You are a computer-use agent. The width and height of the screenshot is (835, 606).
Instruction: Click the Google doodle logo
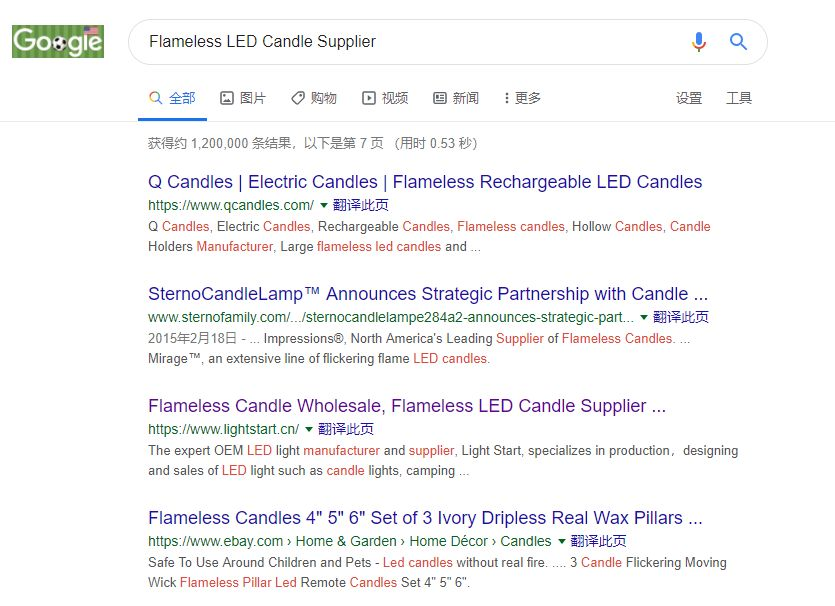click(58, 41)
